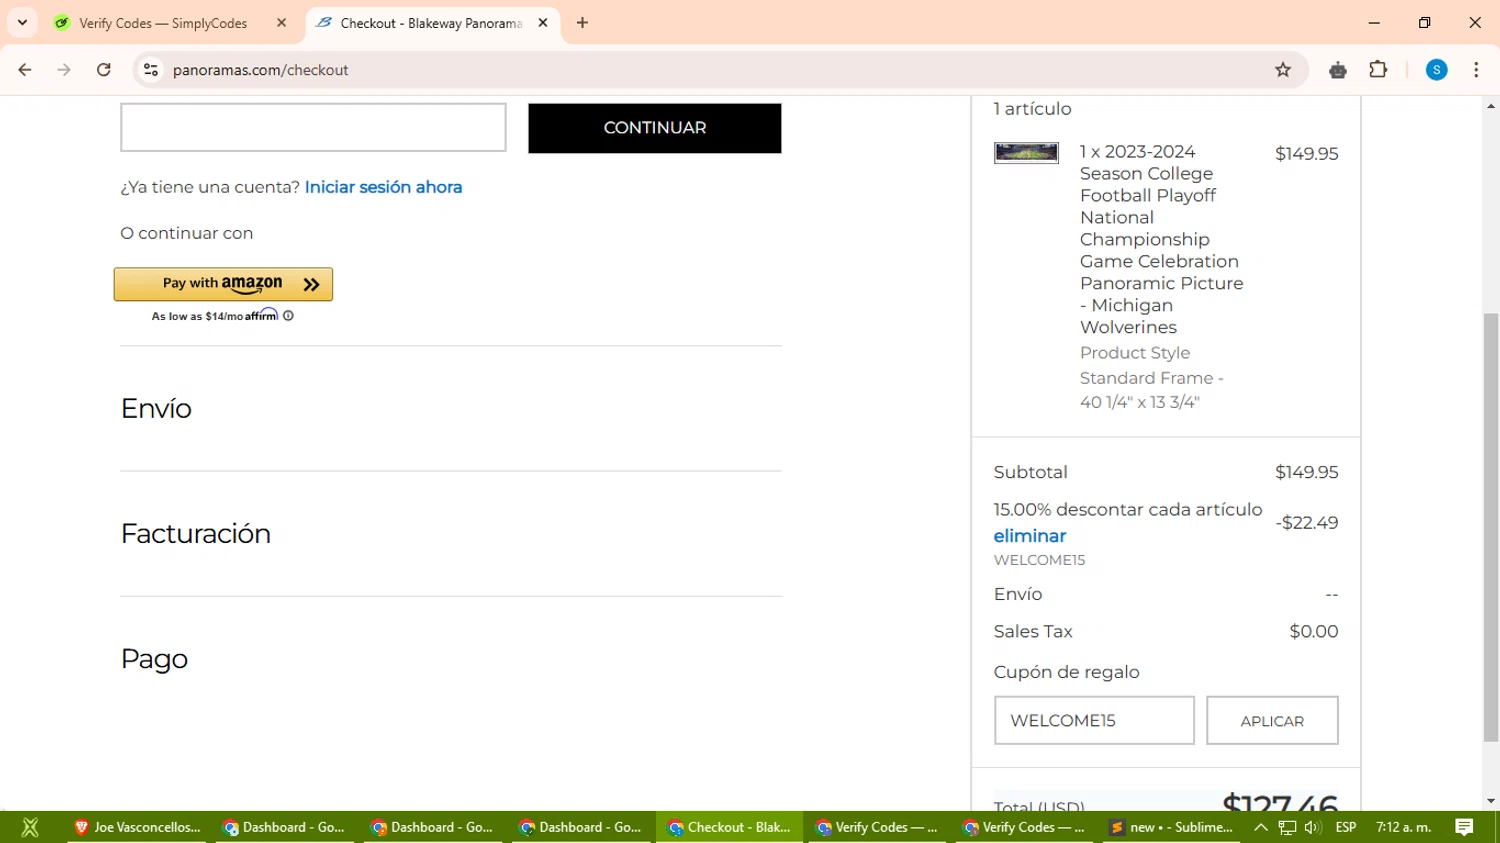Open a new browser tab
This screenshot has width=1500, height=843.
(582, 22)
